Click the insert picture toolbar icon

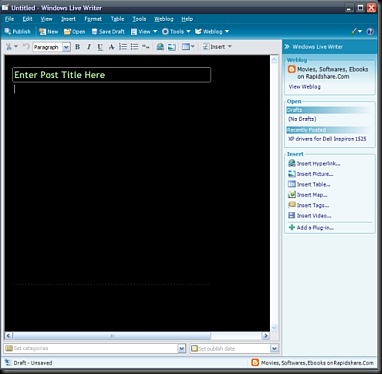pyautogui.click(x=172, y=47)
